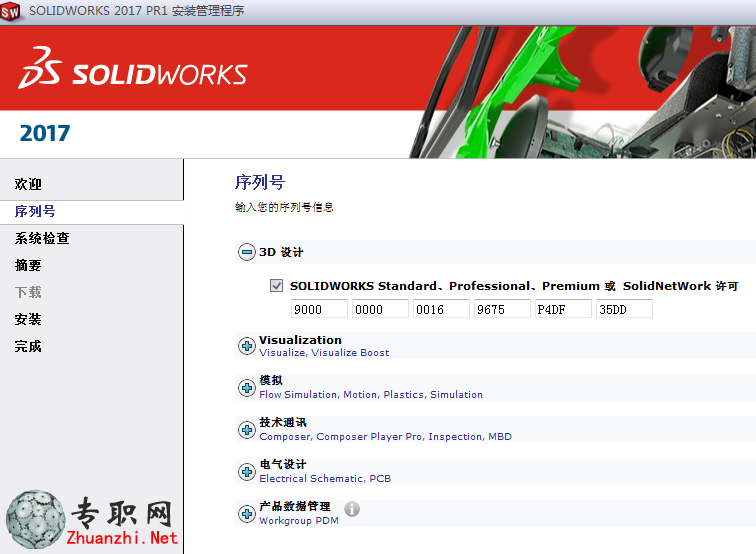Open the 系统检查 step
The height and width of the screenshot is (554, 756).
(x=42, y=238)
